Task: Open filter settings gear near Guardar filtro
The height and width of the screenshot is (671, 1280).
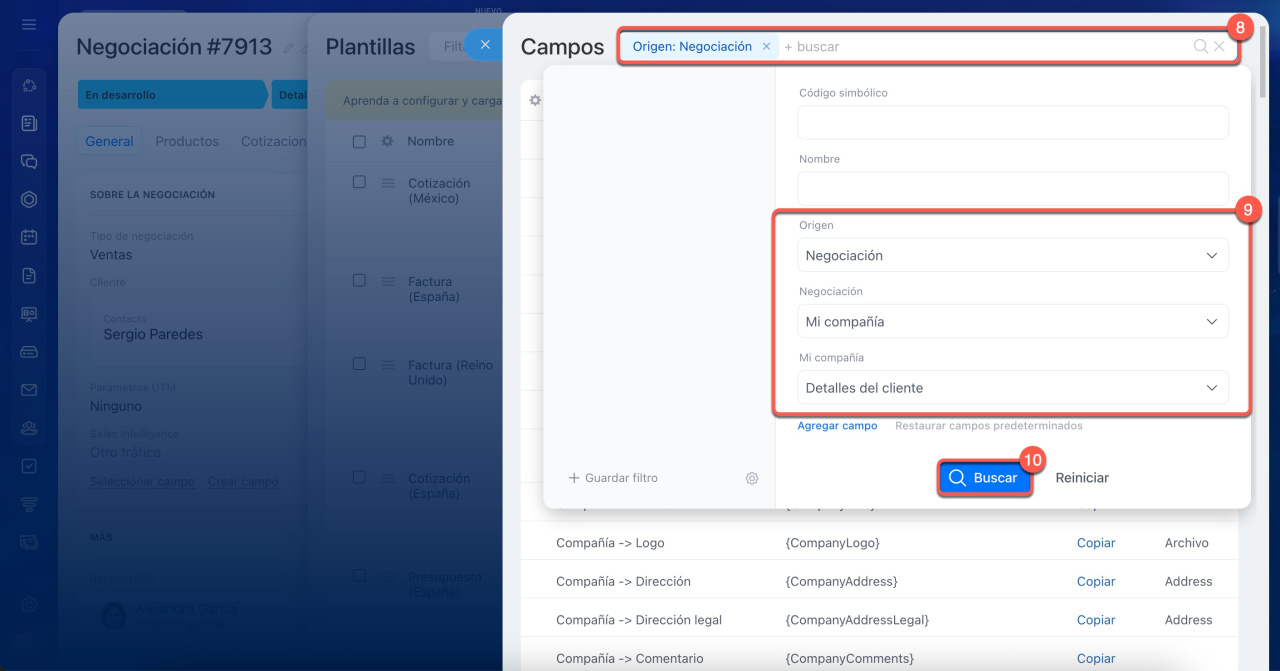Action: [x=752, y=478]
